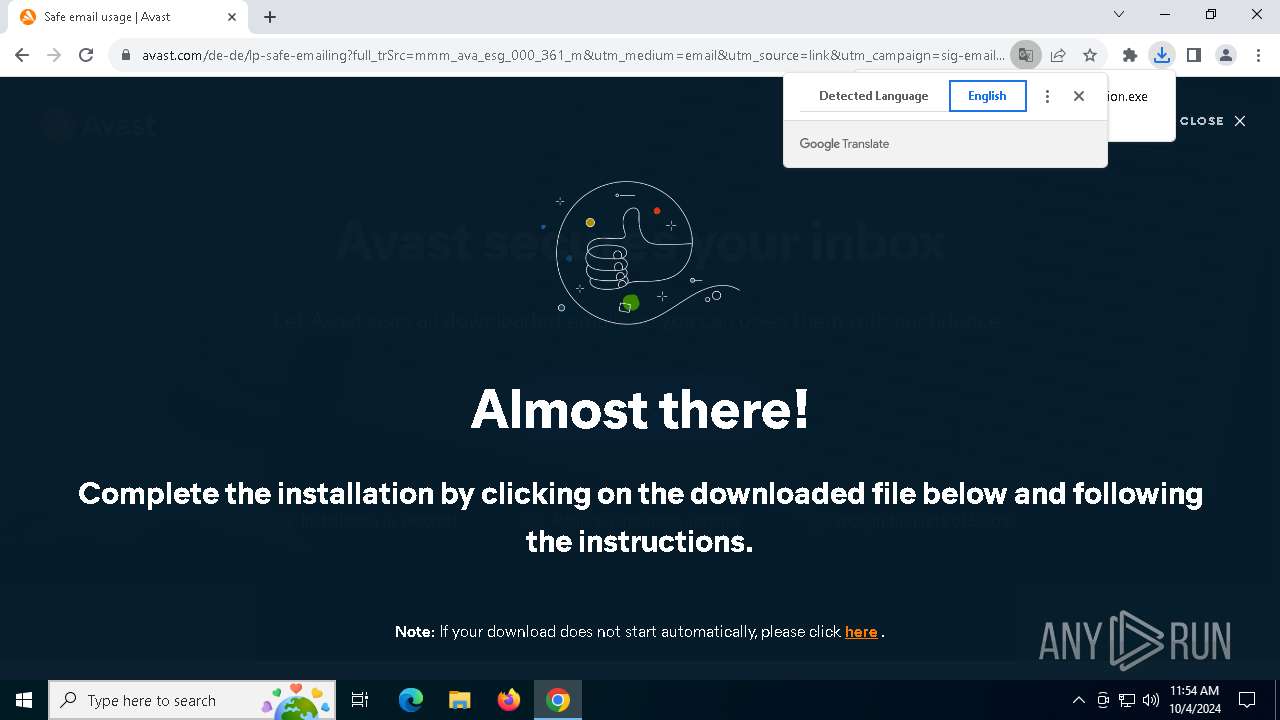
Task: View site information lock icon
Action: [126, 55]
